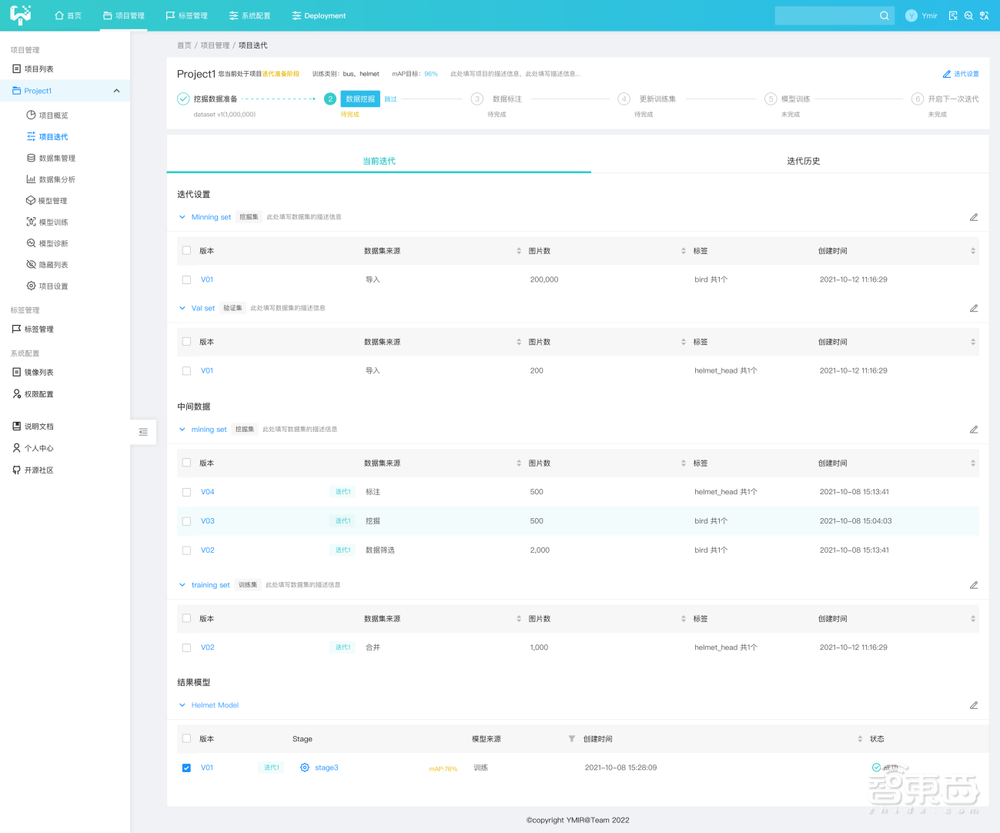The height and width of the screenshot is (833, 1000).
Task: Open the language switch icon in header
Action: pos(984,16)
